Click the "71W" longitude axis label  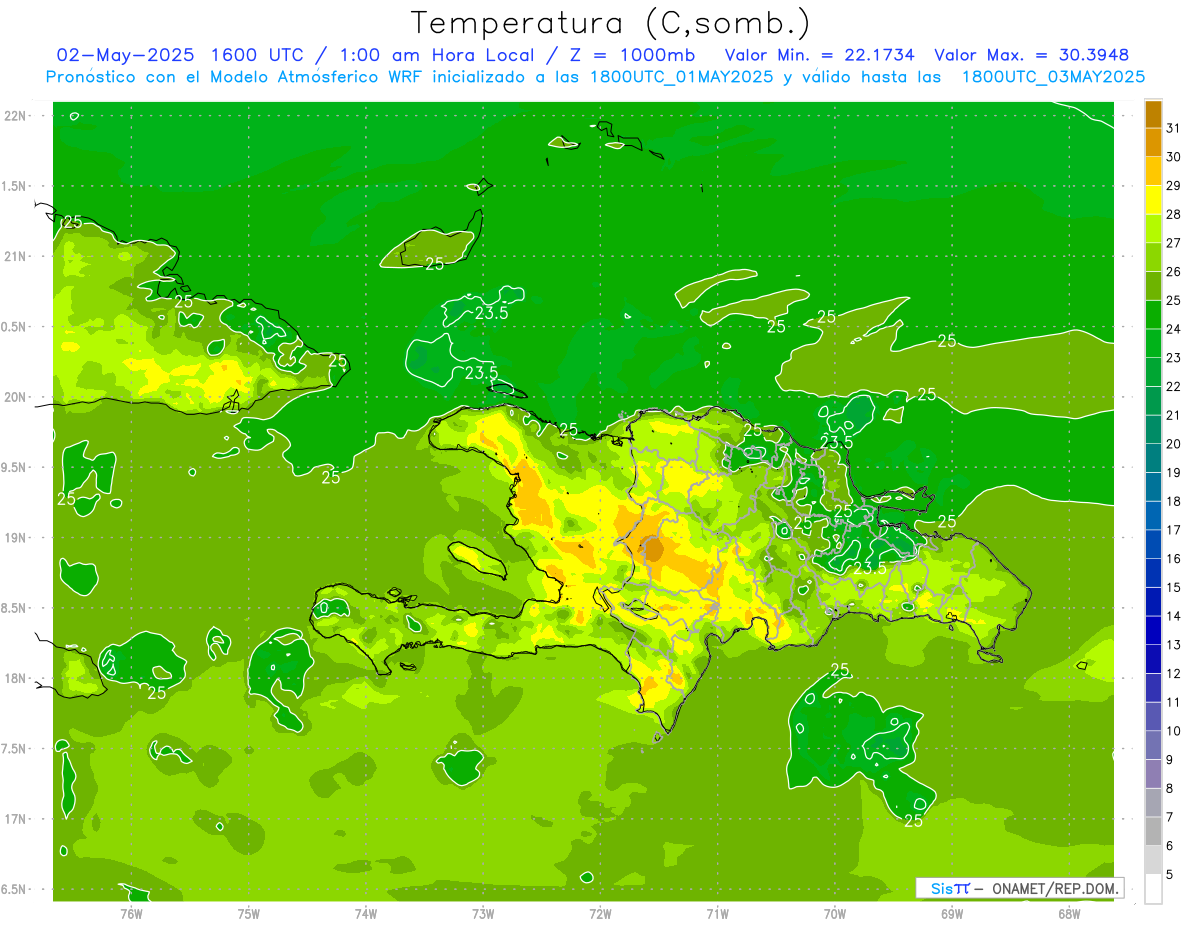coord(717,913)
